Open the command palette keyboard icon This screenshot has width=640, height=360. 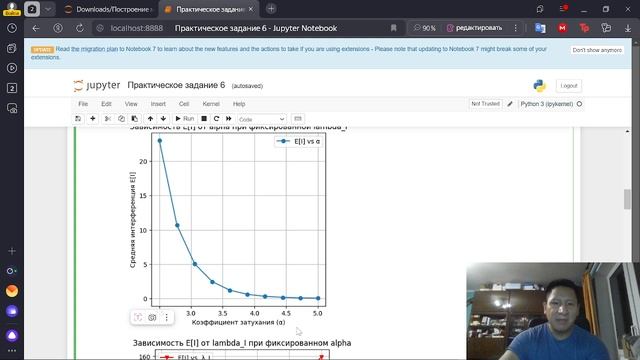pyautogui.click(x=298, y=119)
